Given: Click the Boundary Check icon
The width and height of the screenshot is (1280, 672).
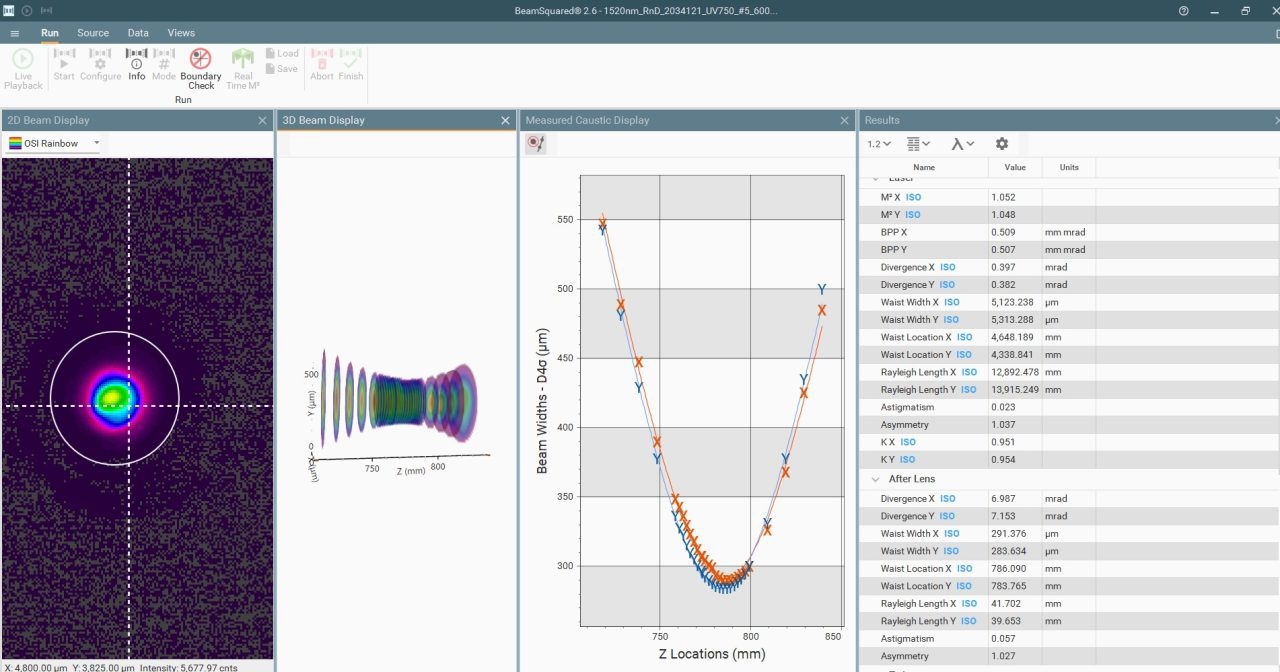Looking at the screenshot, I should point(201,58).
